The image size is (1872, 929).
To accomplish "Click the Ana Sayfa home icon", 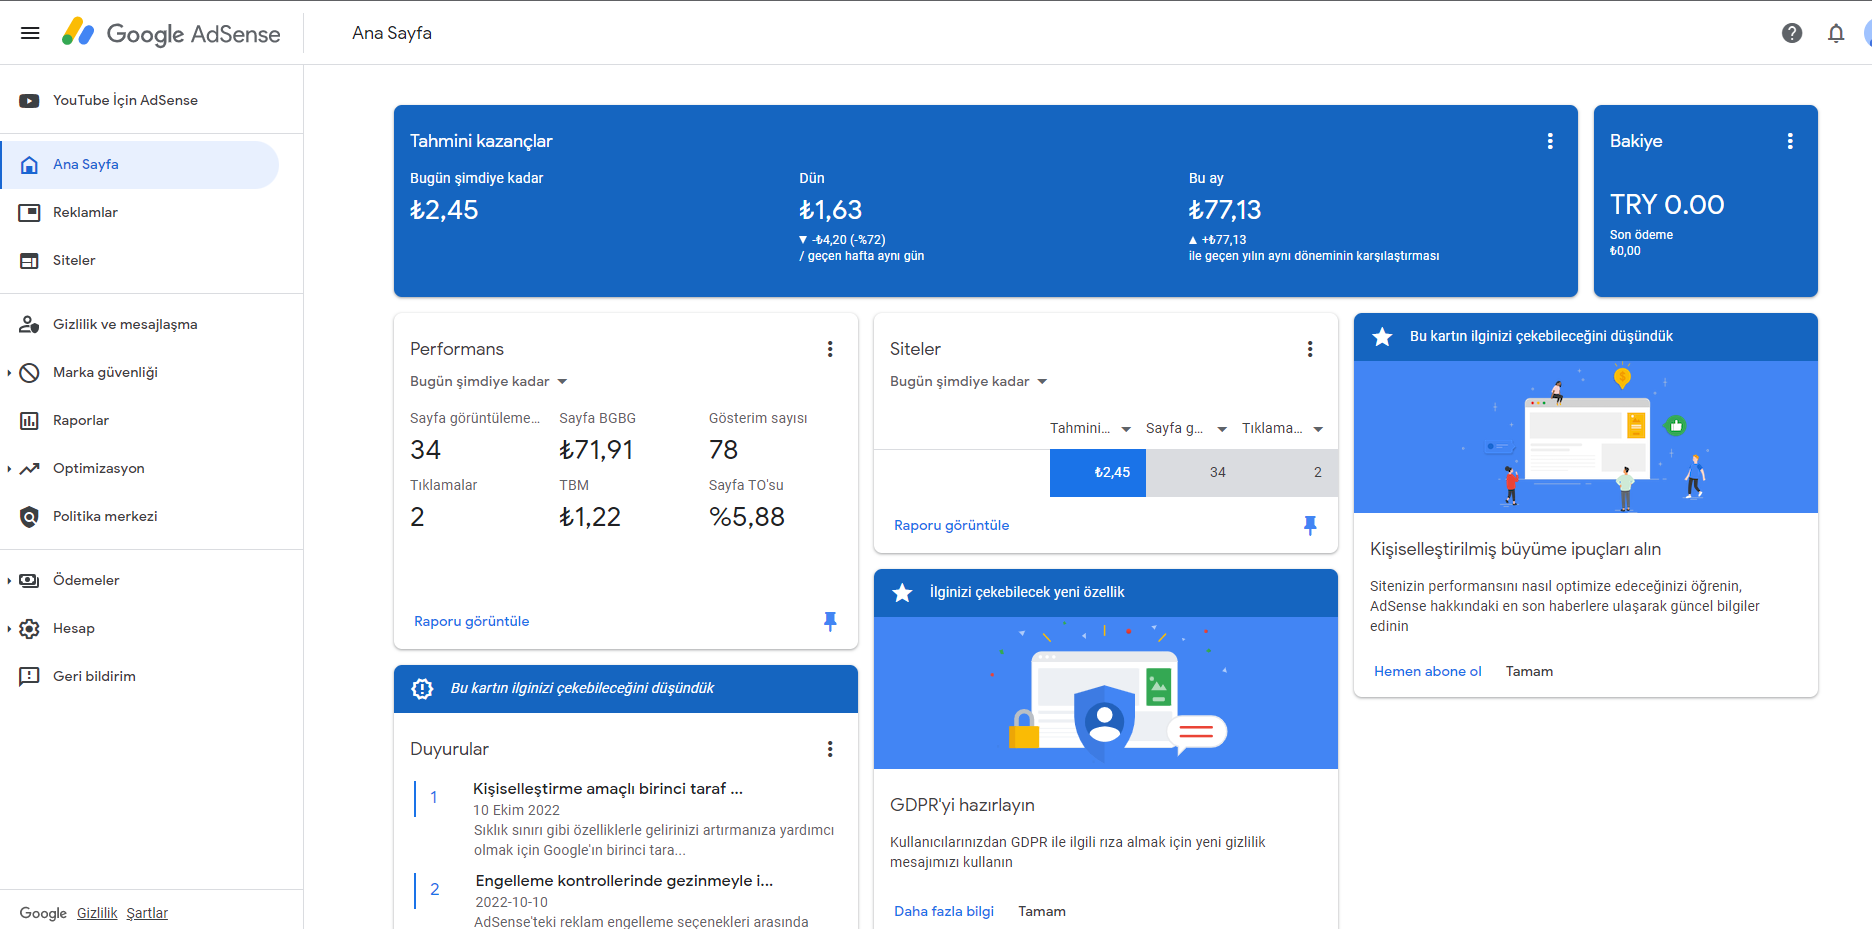I will (x=29, y=165).
